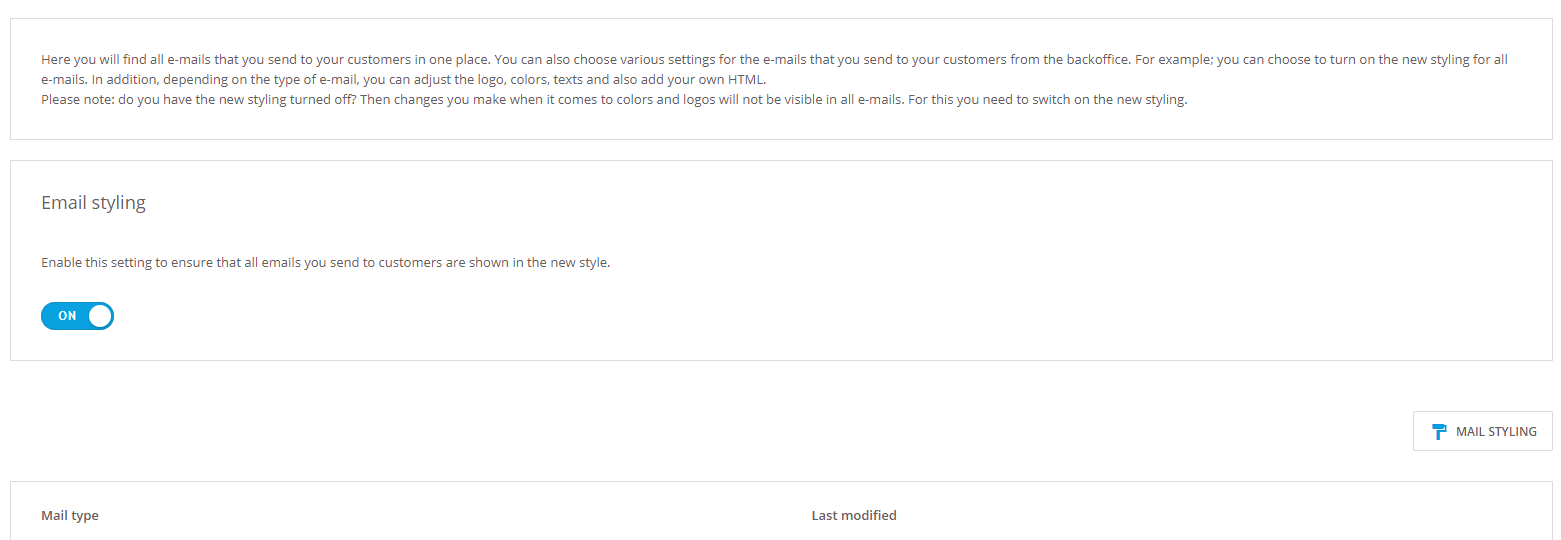The image size is (1561, 540).
Task: Turn off the Email styling switch
Action: point(77,316)
